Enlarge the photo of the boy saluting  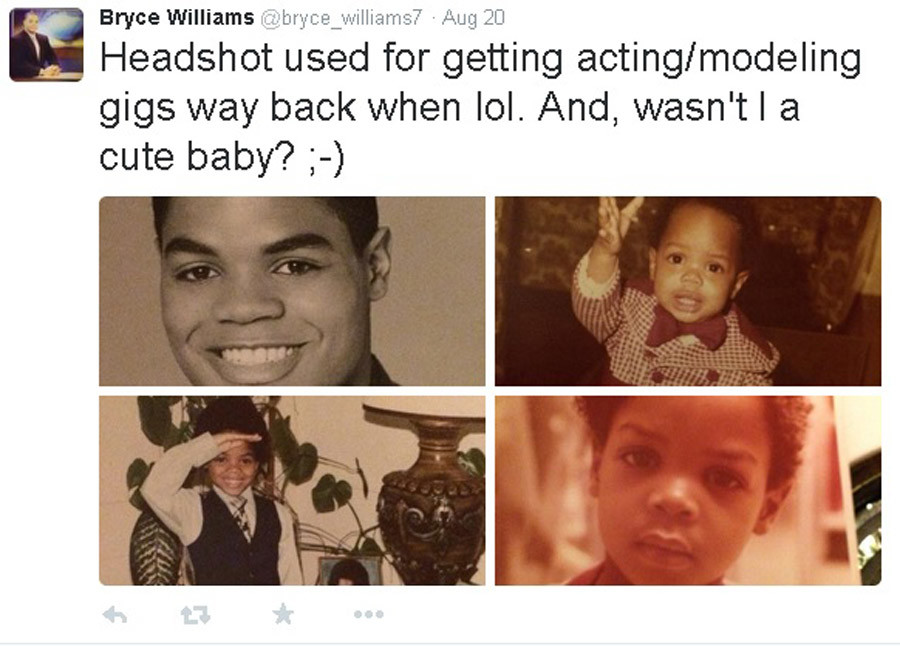tap(292, 491)
